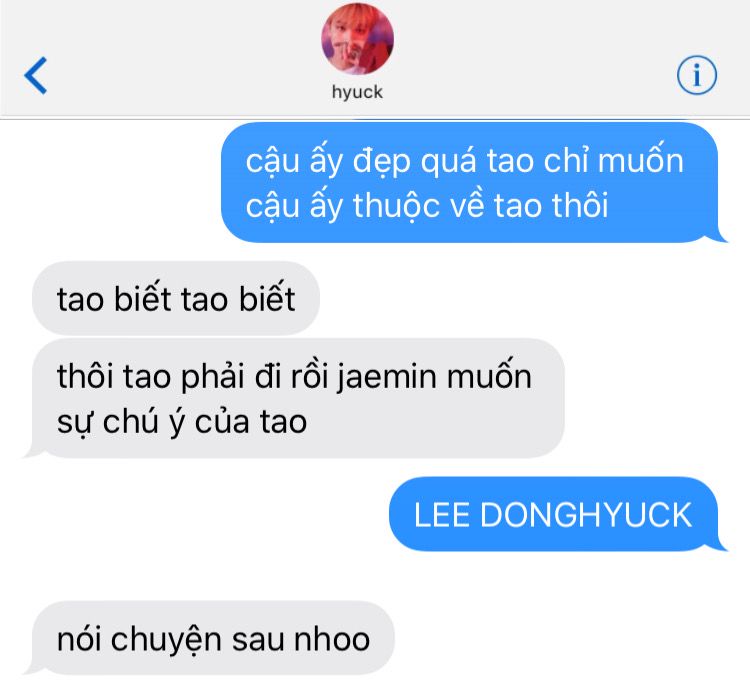
Task: Select the "LEE DONGHYUCK" sent message
Action: 554,514
